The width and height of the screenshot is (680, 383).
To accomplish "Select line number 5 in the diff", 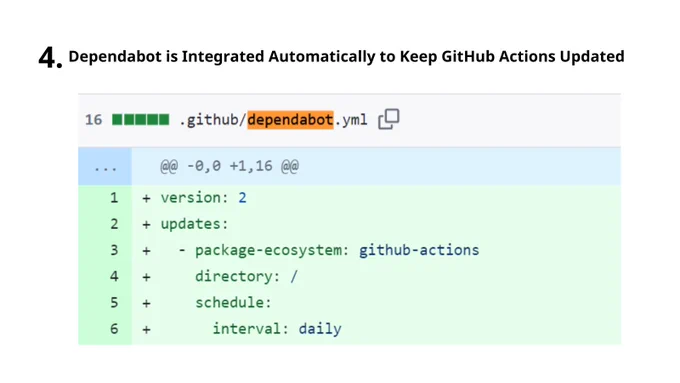I will coord(114,302).
